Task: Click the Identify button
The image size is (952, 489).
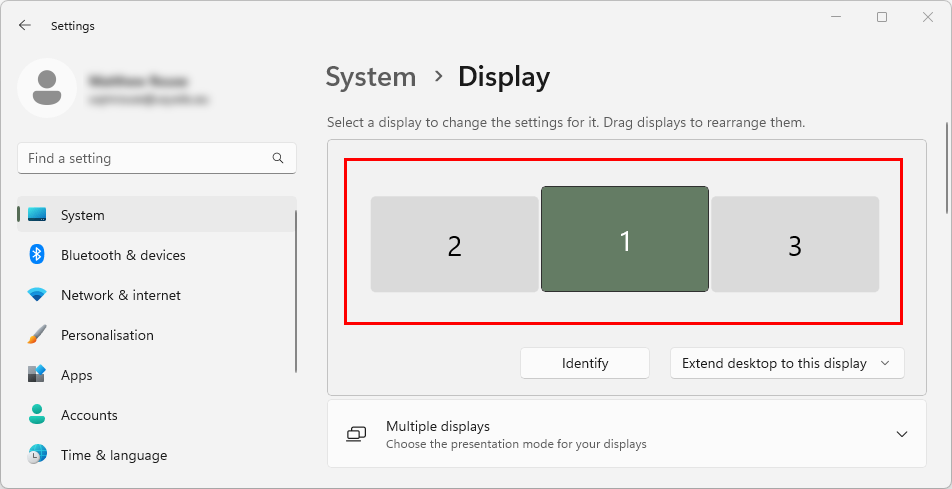Action: 585,363
